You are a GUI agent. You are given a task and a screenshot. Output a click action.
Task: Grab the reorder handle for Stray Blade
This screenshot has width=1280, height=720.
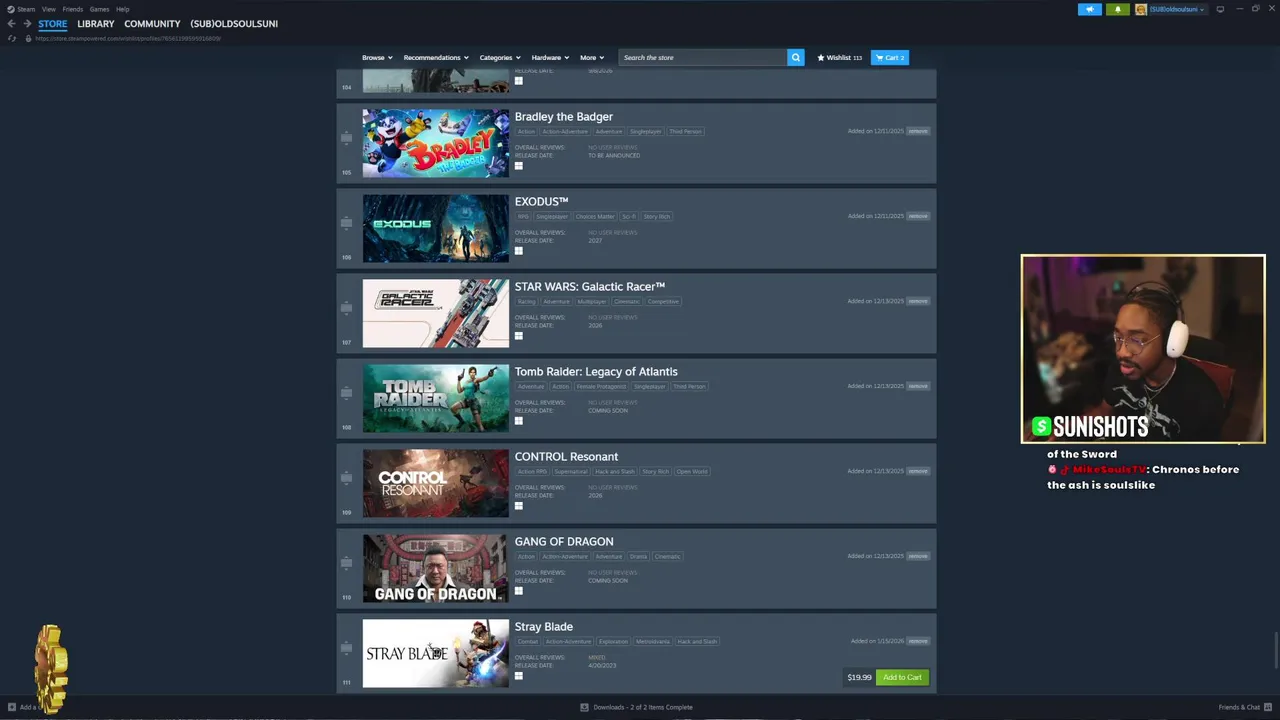(346, 648)
